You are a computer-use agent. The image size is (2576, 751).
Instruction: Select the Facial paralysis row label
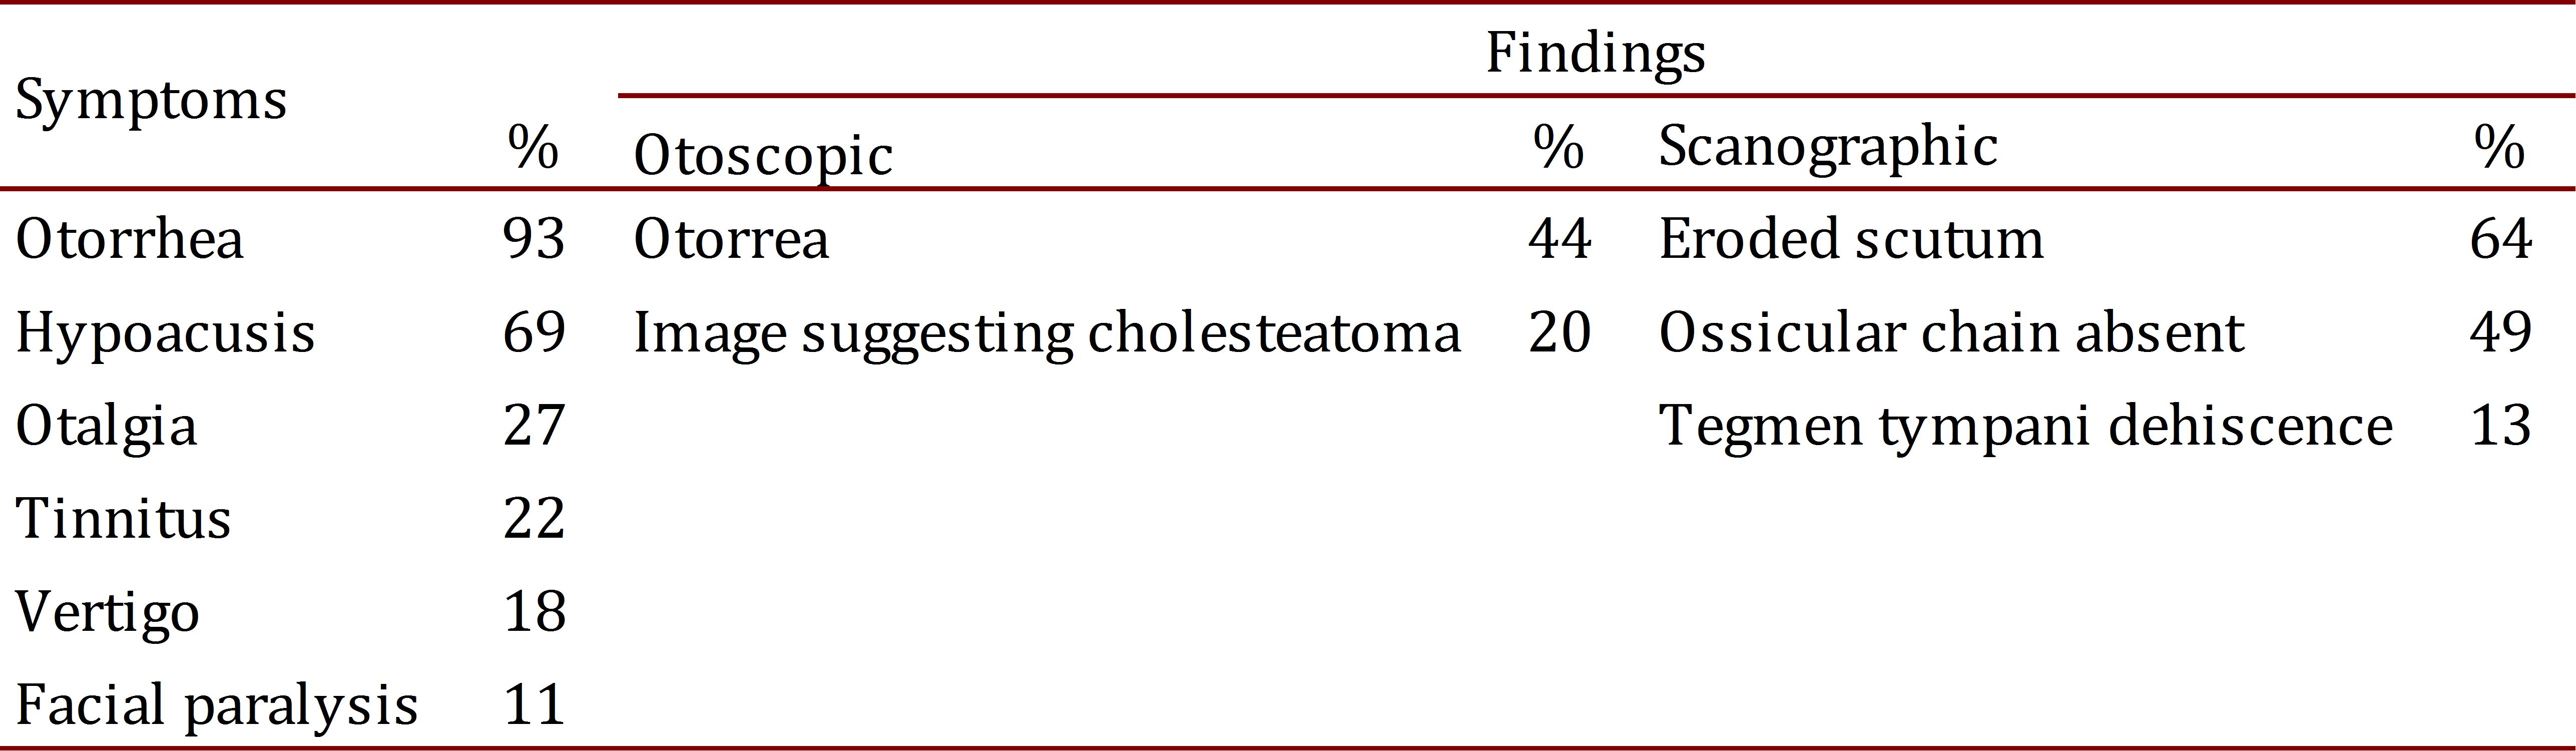[216, 705]
